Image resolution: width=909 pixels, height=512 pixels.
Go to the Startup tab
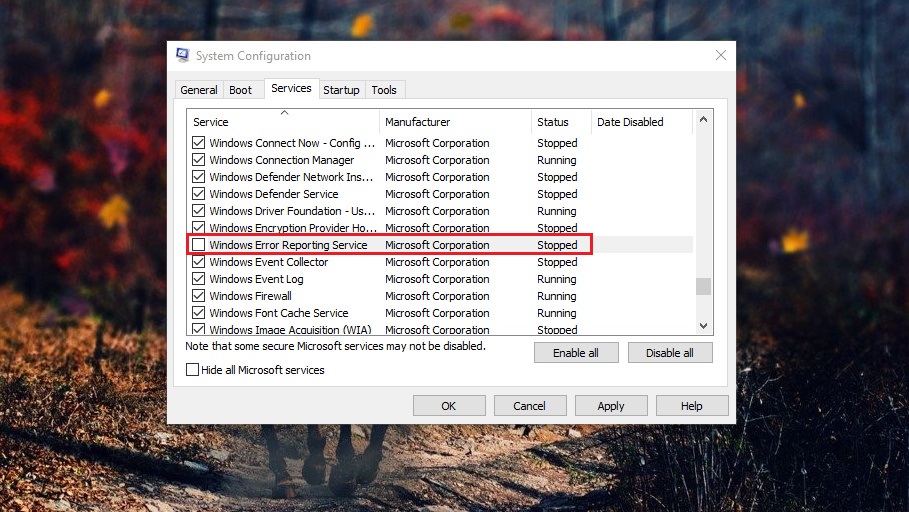[341, 90]
